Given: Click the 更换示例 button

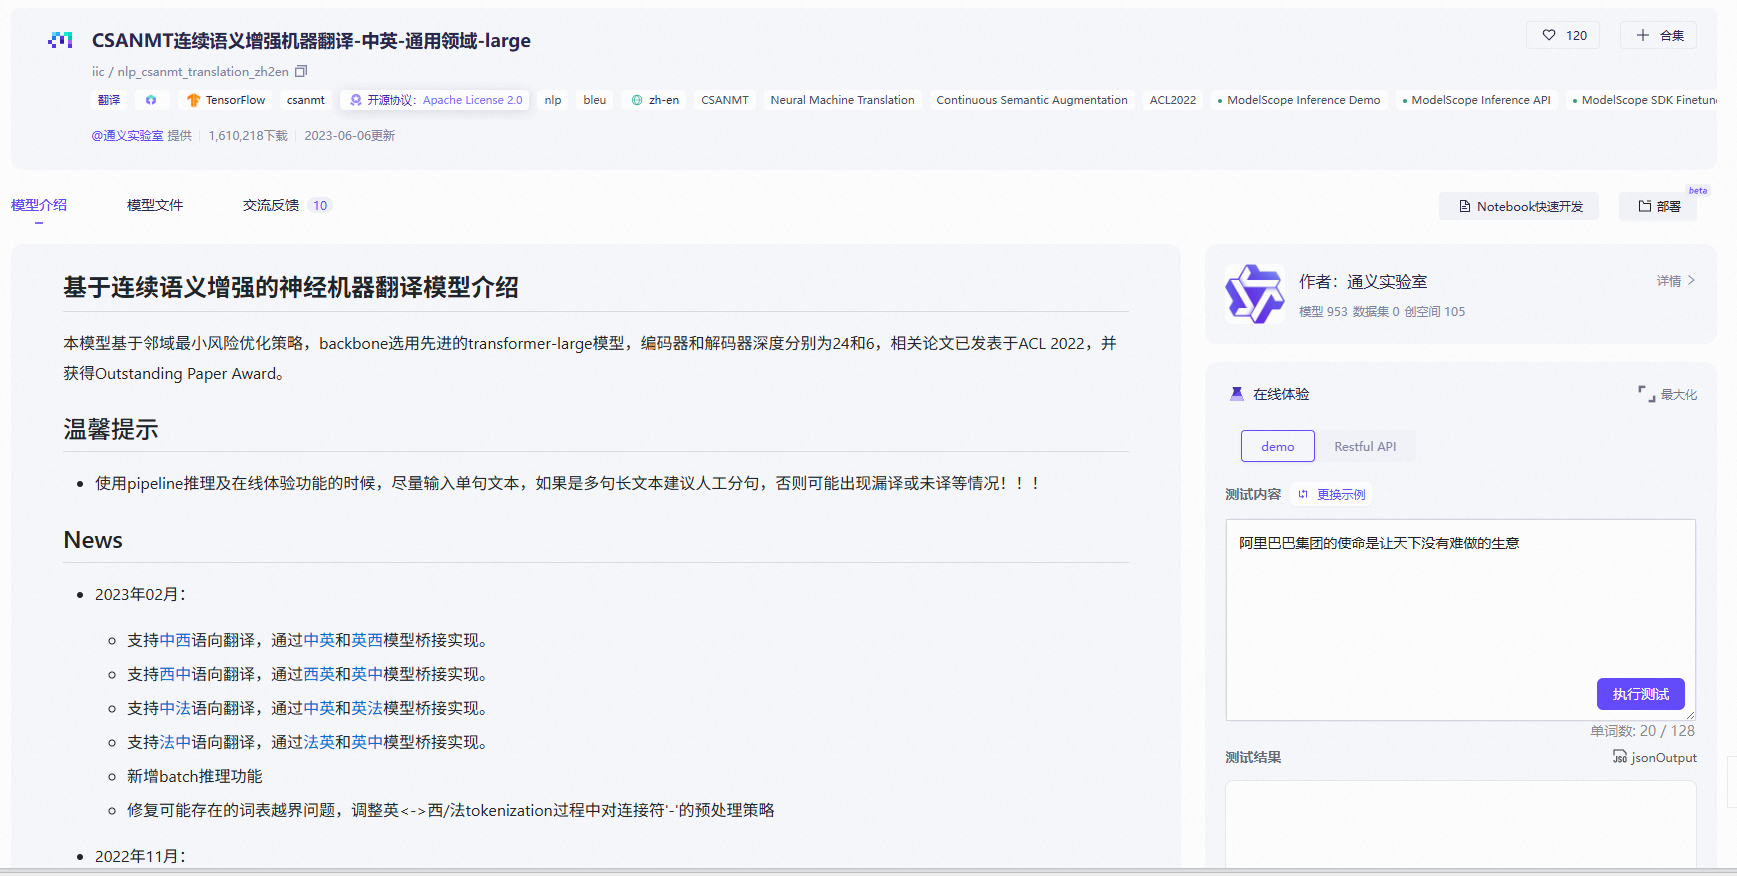Looking at the screenshot, I should [x=1332, y=494].
